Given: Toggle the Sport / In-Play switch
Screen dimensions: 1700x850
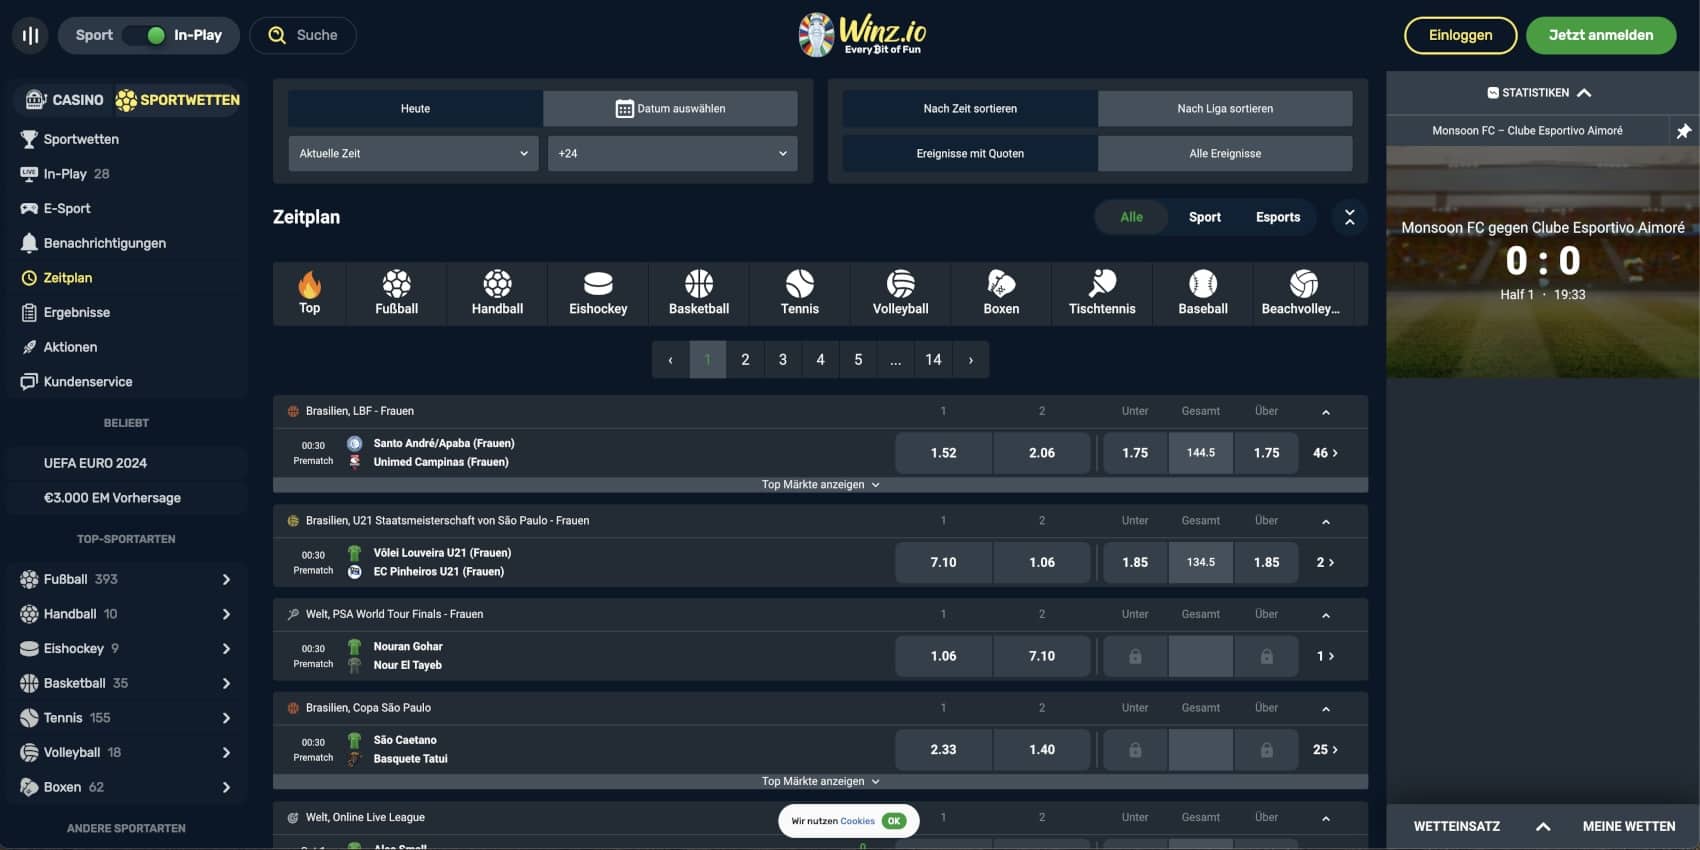Looking at the screenshot, I should 144,35.
